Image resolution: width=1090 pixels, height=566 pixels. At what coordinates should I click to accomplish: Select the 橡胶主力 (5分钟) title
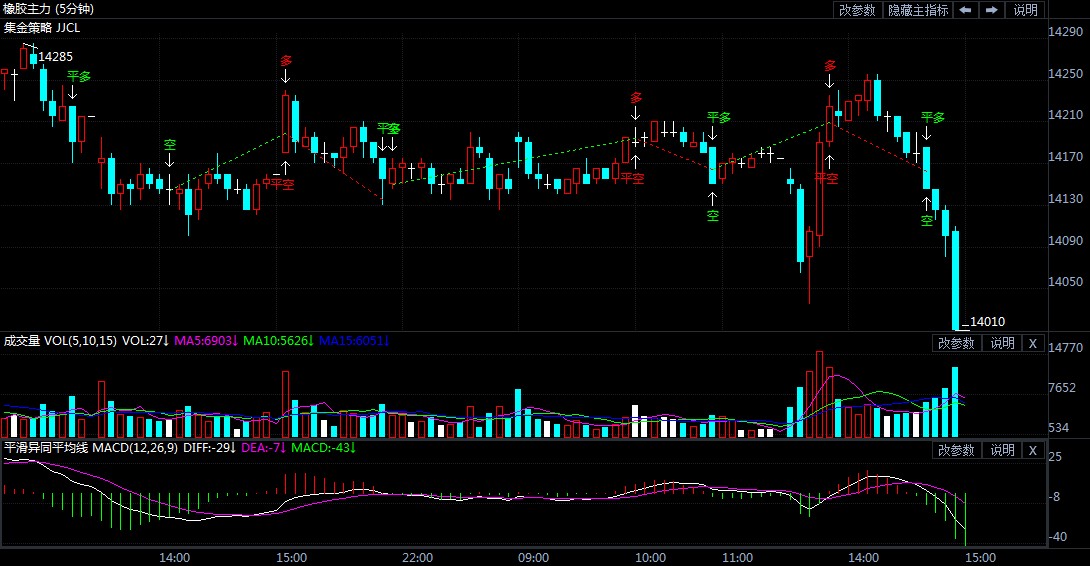click(49, 9)
